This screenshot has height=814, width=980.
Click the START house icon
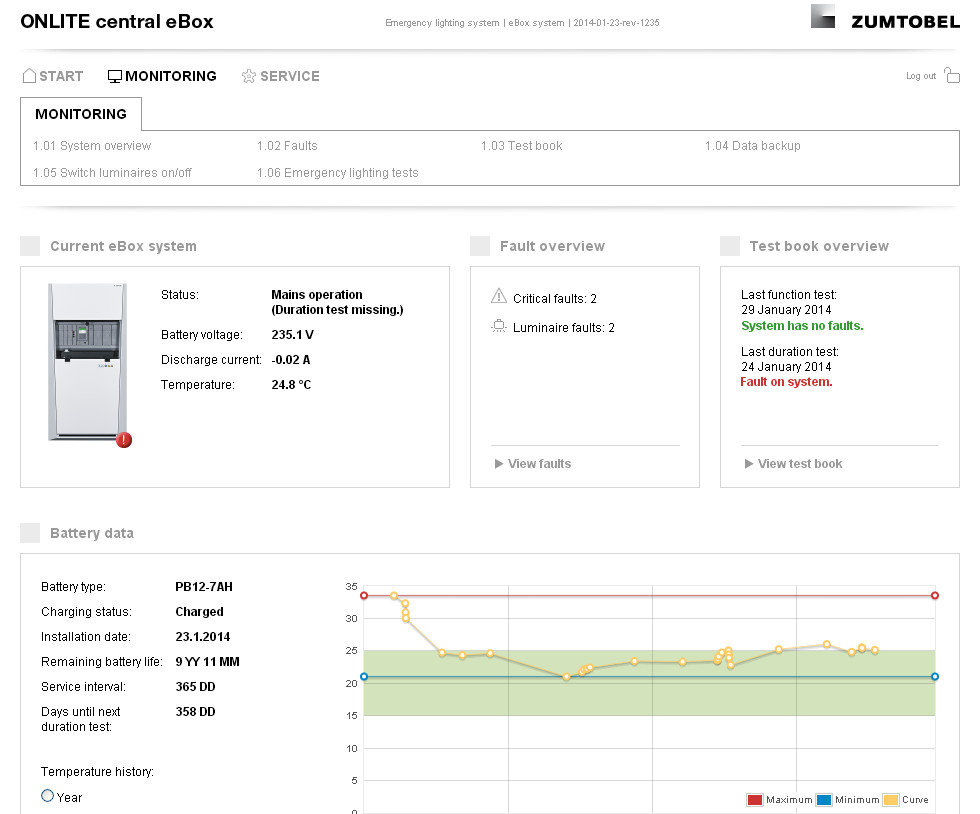click(29, 76)
